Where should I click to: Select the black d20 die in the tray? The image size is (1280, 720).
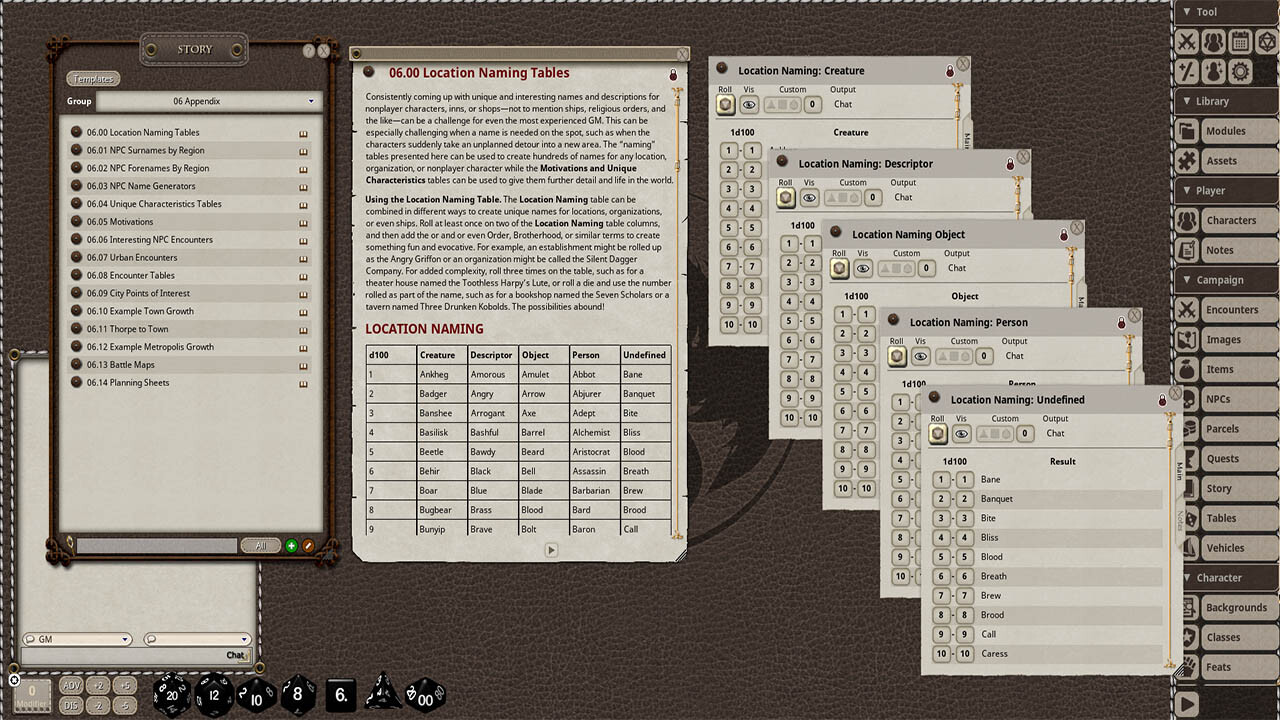pyautogui.click(x=172, y=694)
